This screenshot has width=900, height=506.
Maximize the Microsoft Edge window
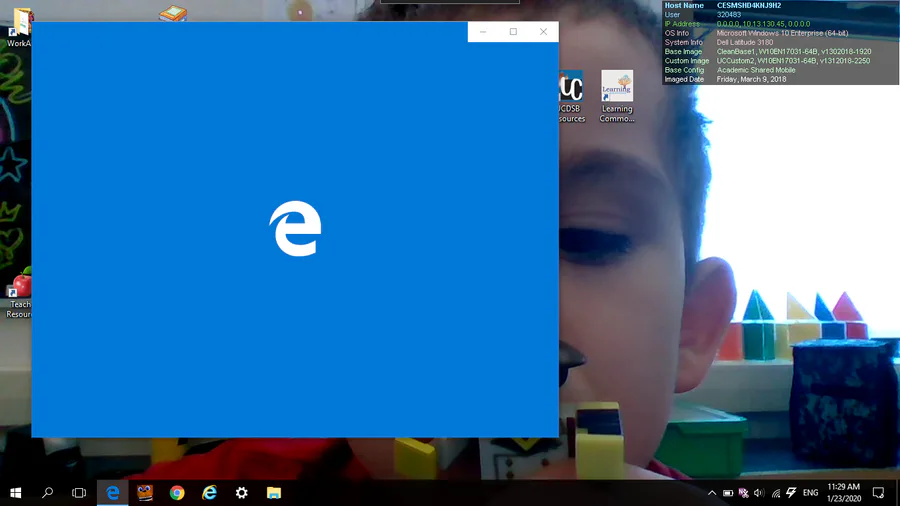pyautogui.click(x=513, y=32)
